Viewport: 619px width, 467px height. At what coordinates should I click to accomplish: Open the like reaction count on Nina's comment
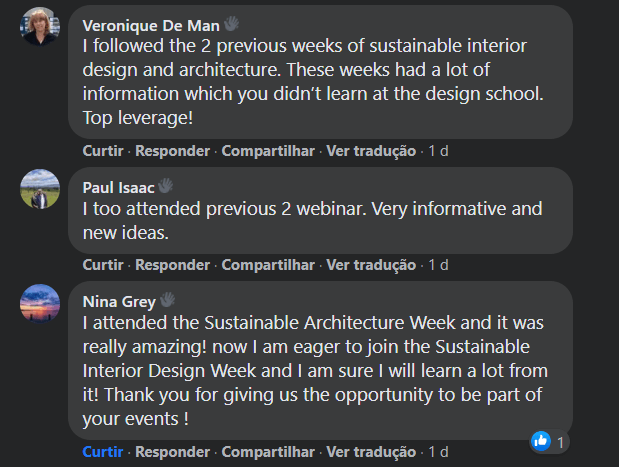(x=550, y=441)
